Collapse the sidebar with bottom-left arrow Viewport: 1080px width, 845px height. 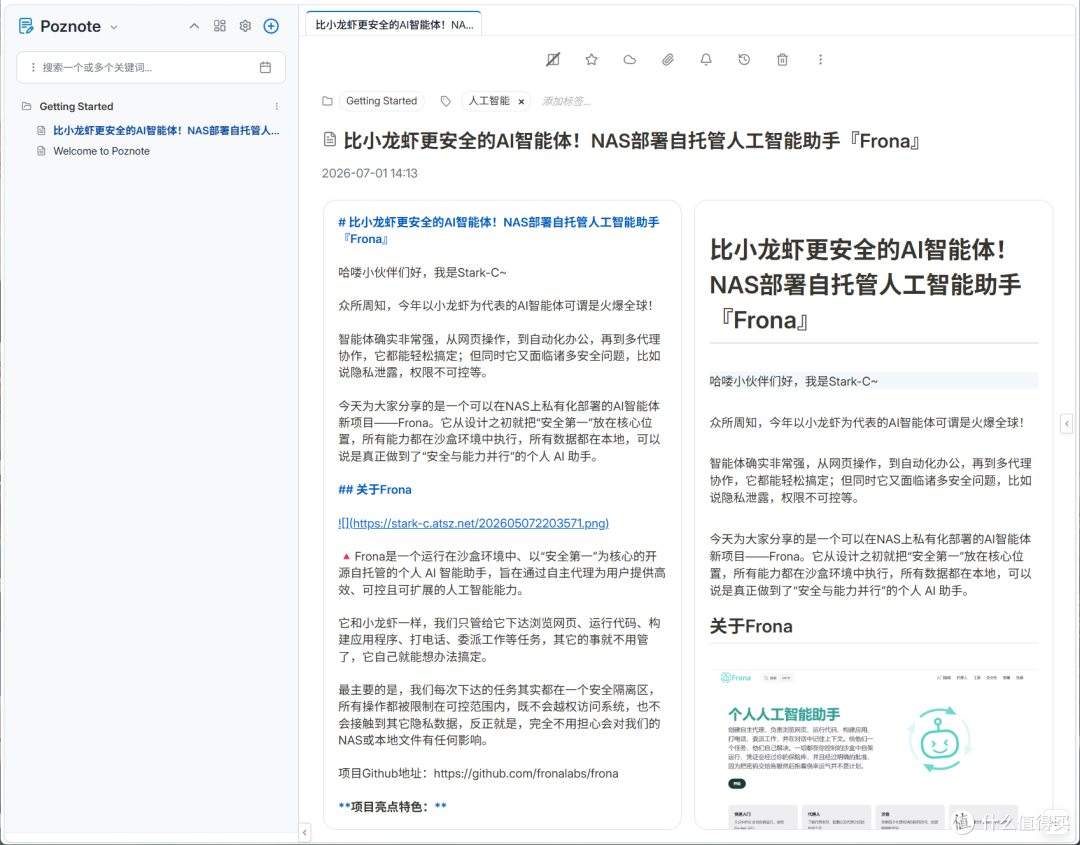305,833
